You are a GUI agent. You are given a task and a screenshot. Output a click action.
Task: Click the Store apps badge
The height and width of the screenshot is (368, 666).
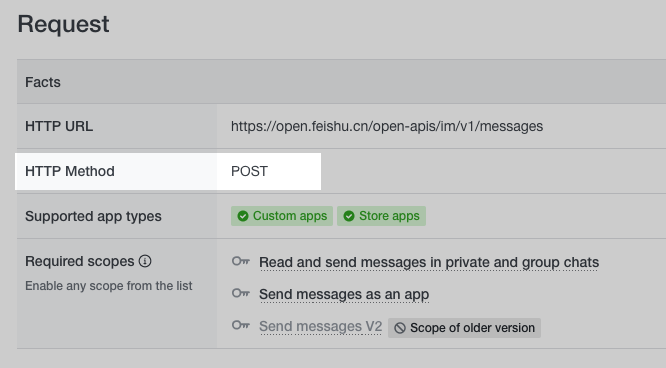(381, 216)
